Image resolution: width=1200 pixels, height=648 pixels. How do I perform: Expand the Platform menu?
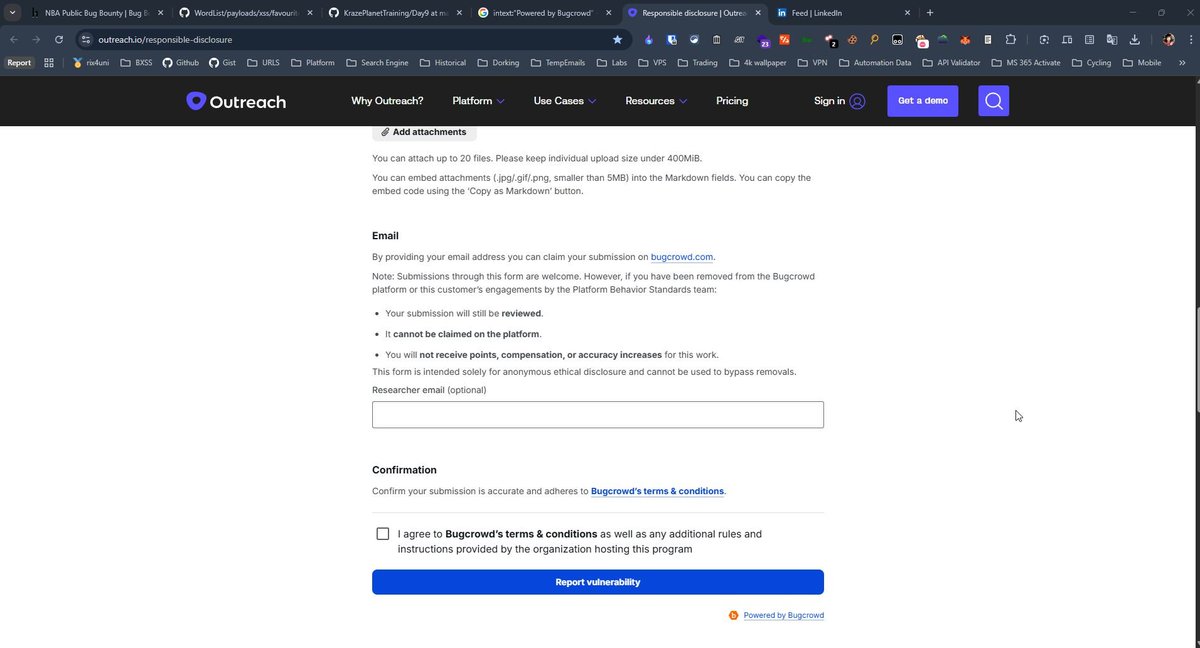point(478,101)
